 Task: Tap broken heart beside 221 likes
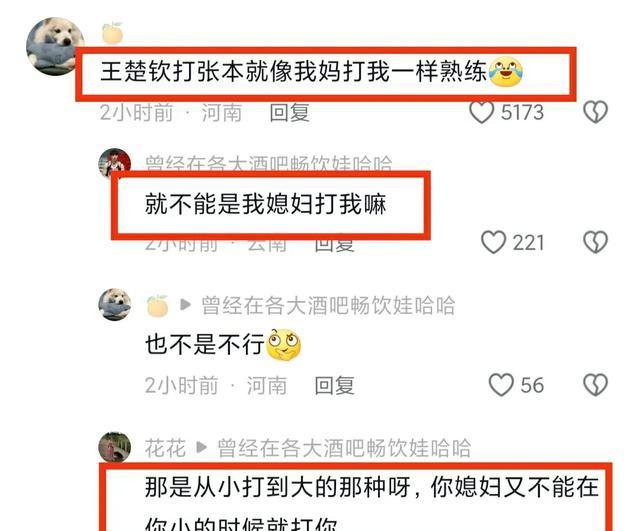pos(596,242)
